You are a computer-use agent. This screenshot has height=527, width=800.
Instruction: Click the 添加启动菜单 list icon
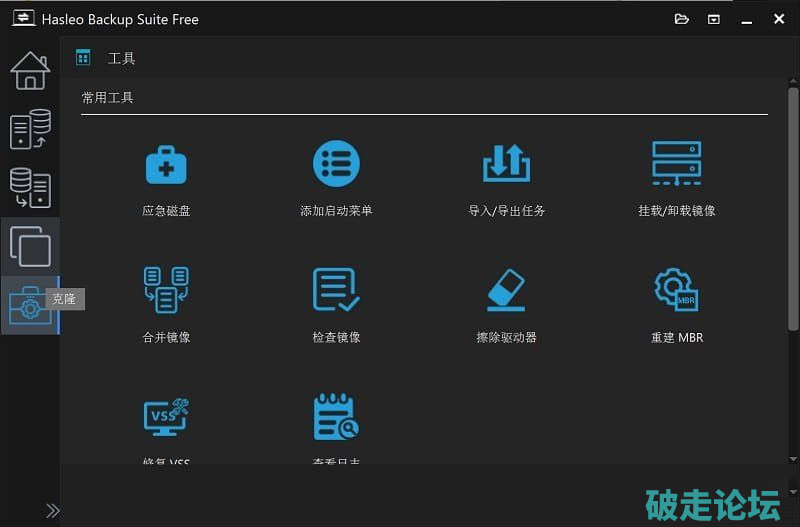point(336,164)
